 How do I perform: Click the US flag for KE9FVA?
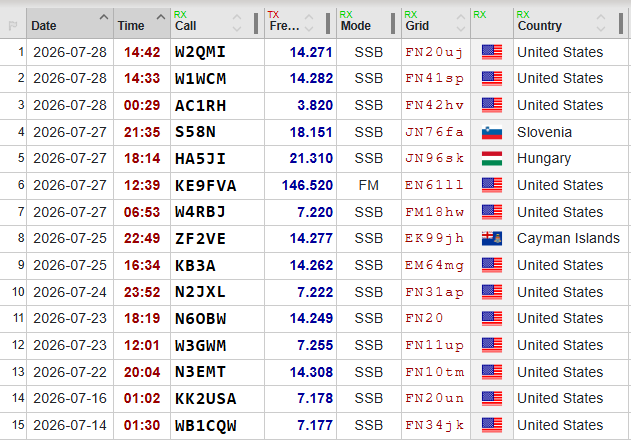click(492, 185)
